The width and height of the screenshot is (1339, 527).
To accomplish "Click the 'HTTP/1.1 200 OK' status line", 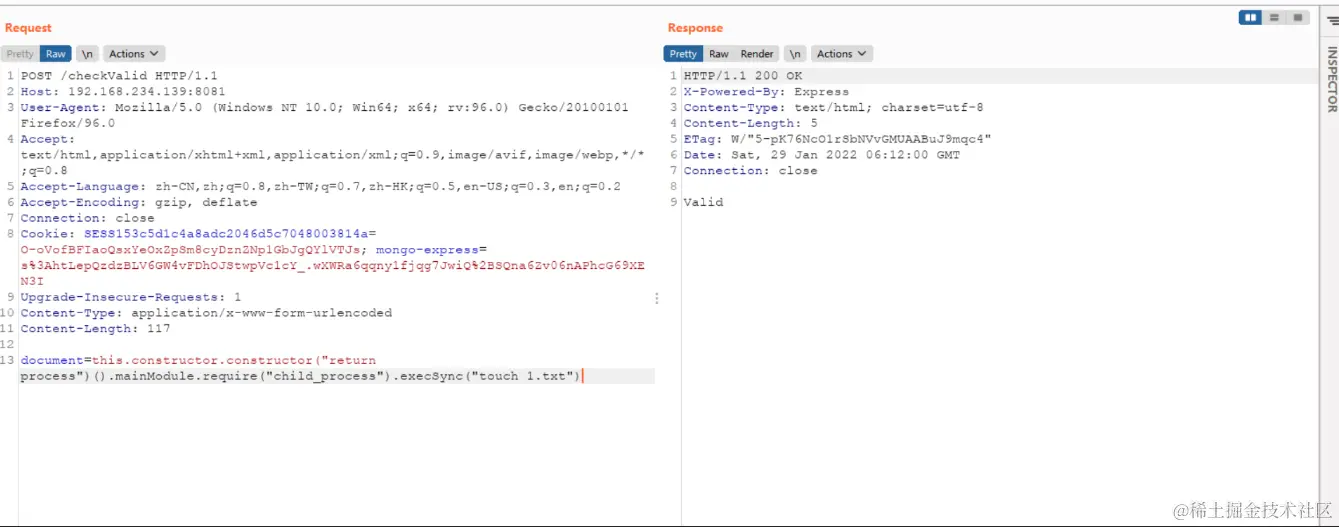I will coord(743,76).
